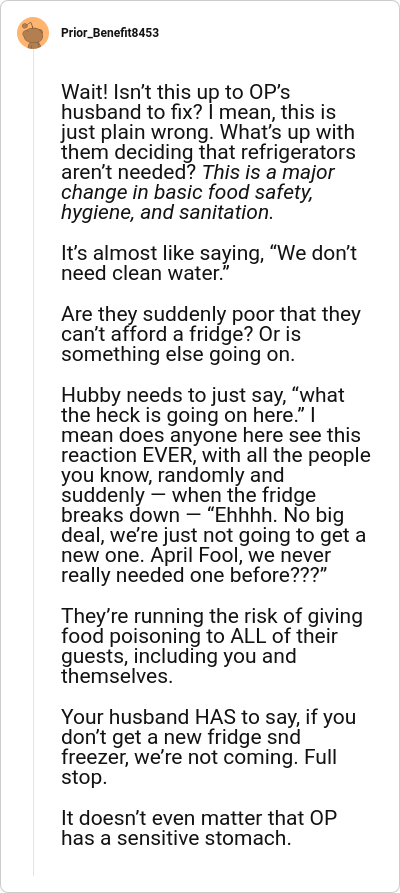
Task: Click the word "stop." after "Full"
Action: (x=84, y=778)
